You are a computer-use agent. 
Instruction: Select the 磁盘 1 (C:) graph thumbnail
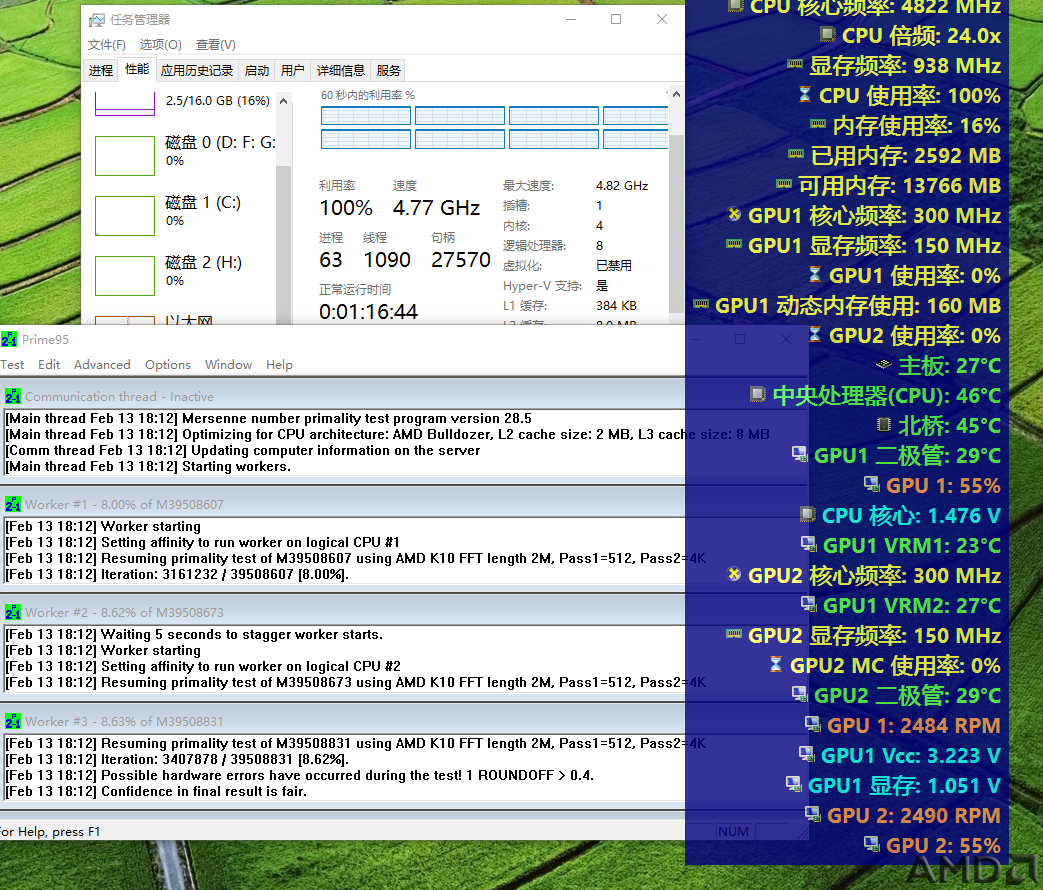tap(125, 216)
